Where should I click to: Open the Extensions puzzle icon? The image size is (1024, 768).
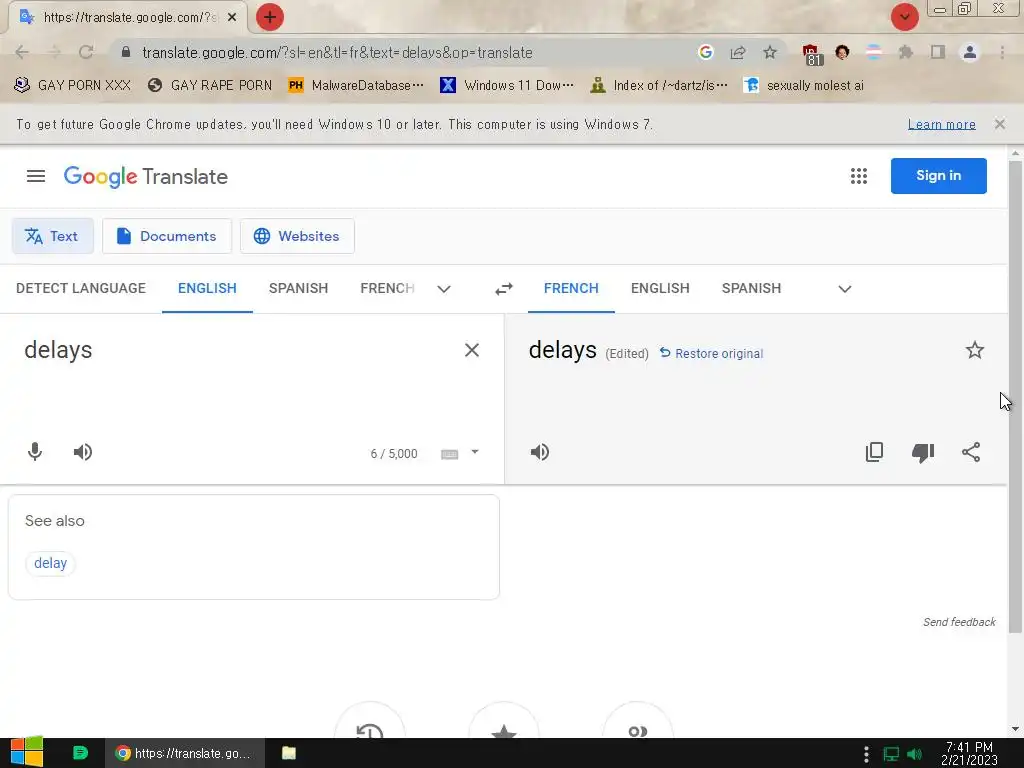(905, 52)
